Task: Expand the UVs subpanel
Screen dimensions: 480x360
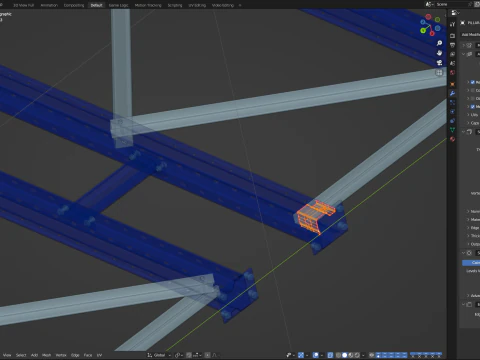Action: (x=468, y=115)
